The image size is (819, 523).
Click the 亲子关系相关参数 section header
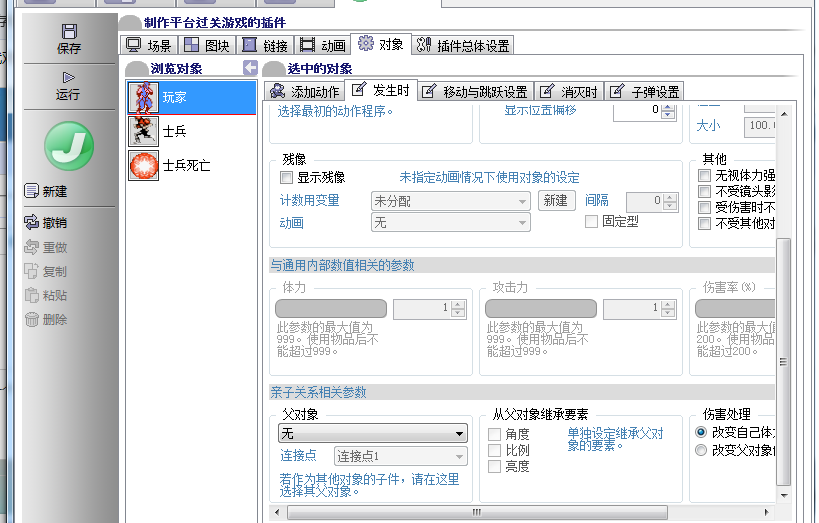coord(522,392)
